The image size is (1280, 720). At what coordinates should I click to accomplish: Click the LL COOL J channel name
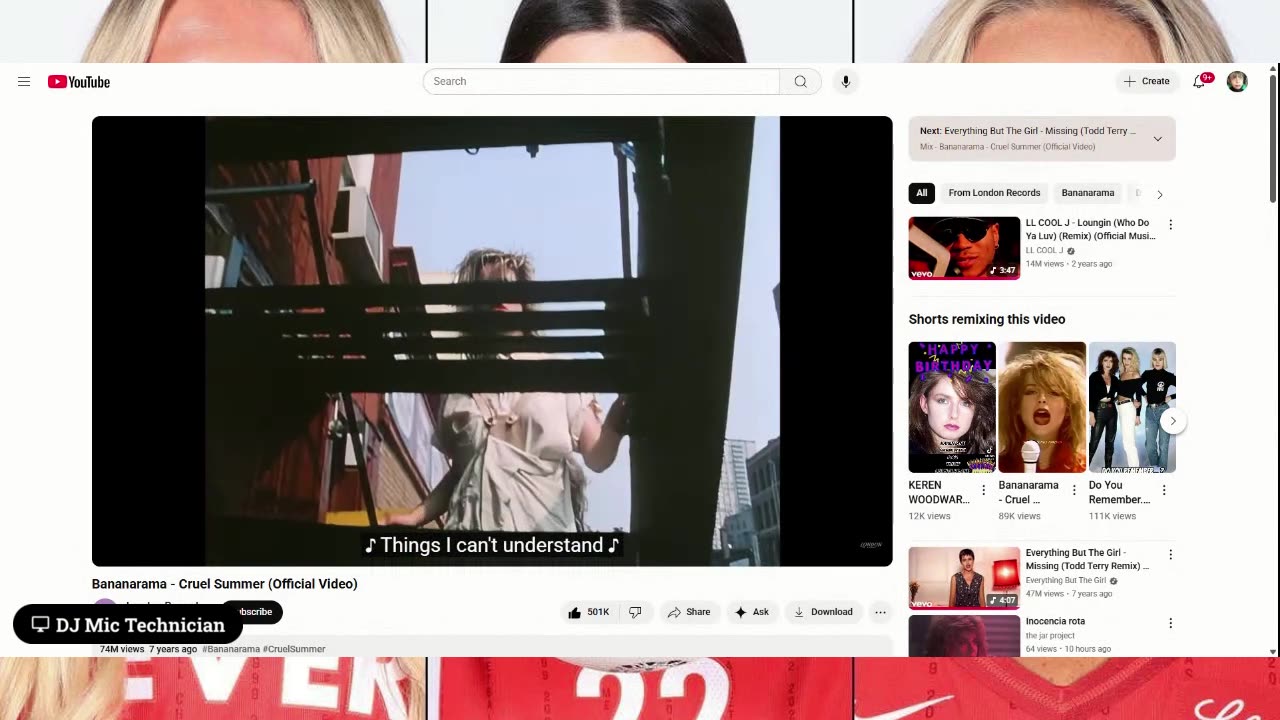pyautogui.click(x=1044, y=251)
